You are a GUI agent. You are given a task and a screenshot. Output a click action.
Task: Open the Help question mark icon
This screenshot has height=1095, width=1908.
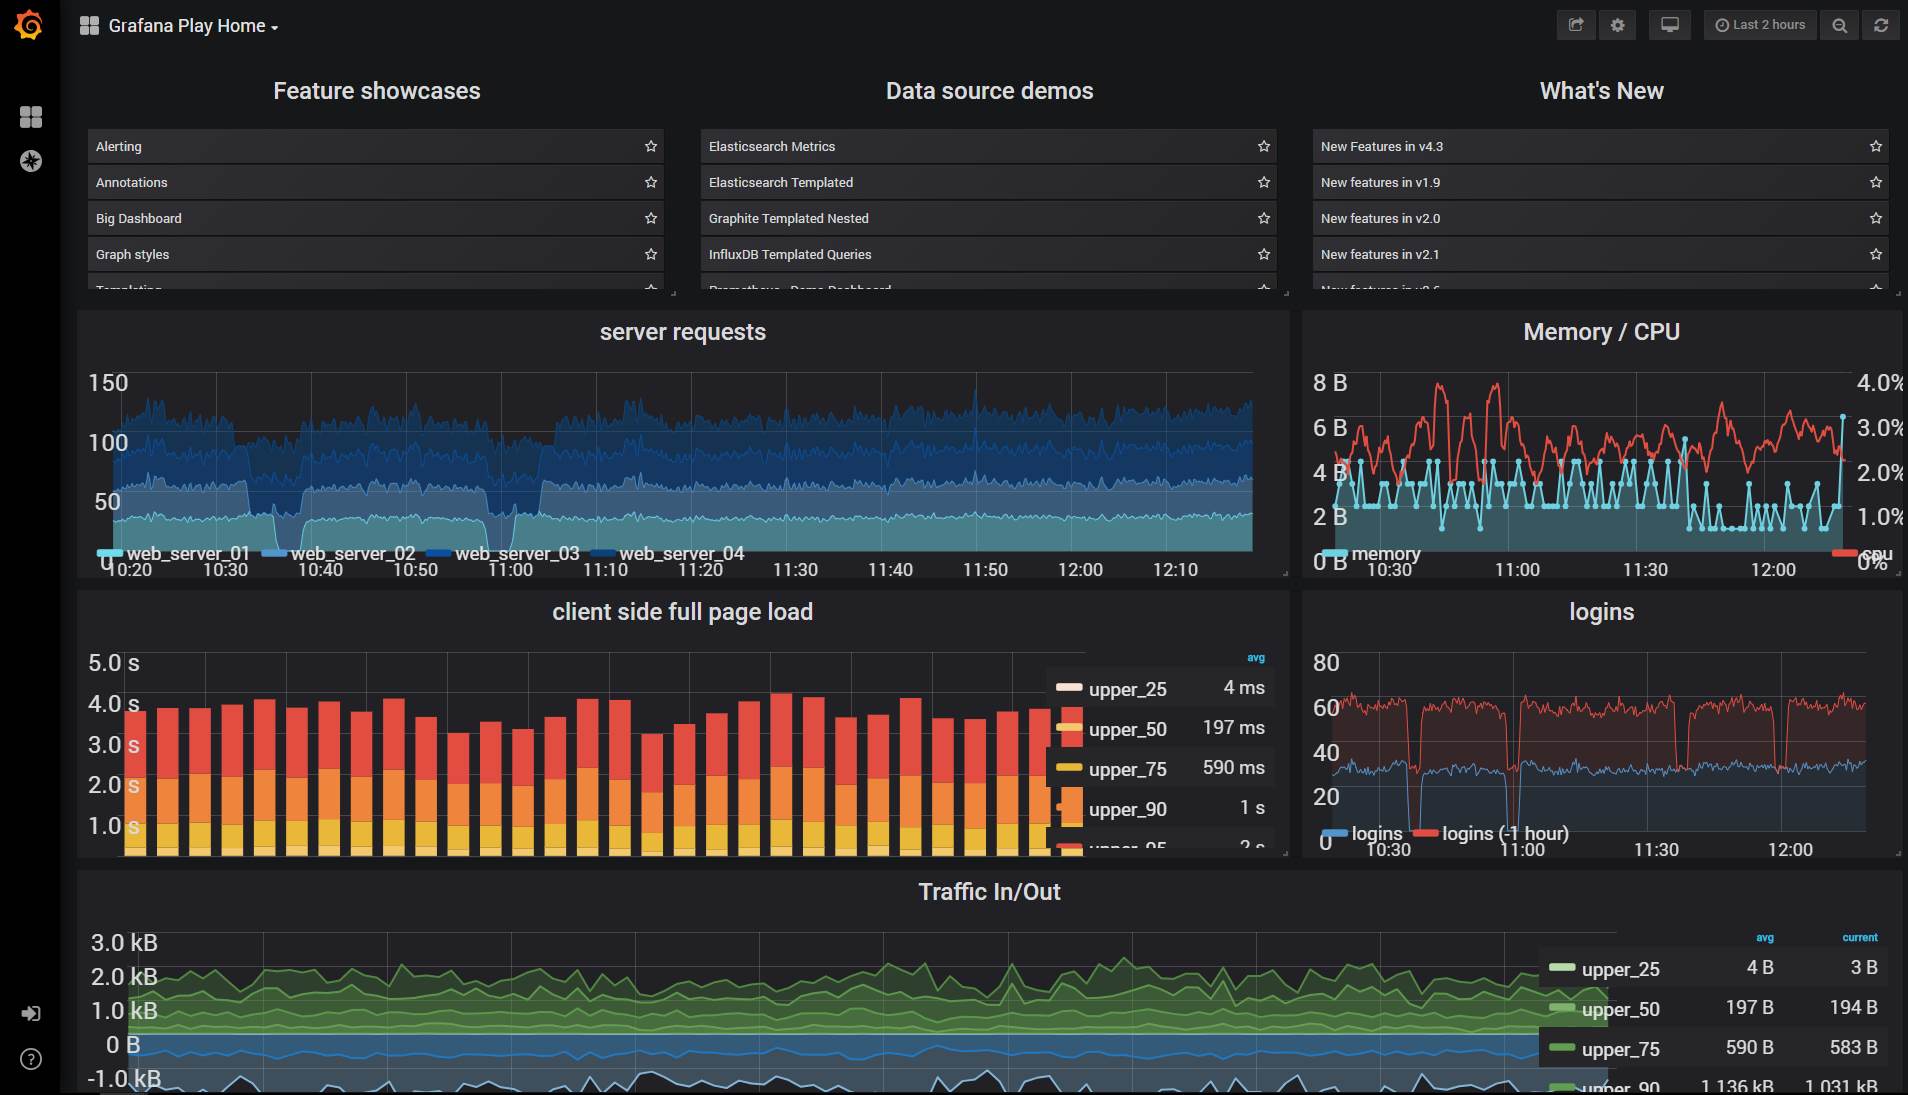point(31,1059)
